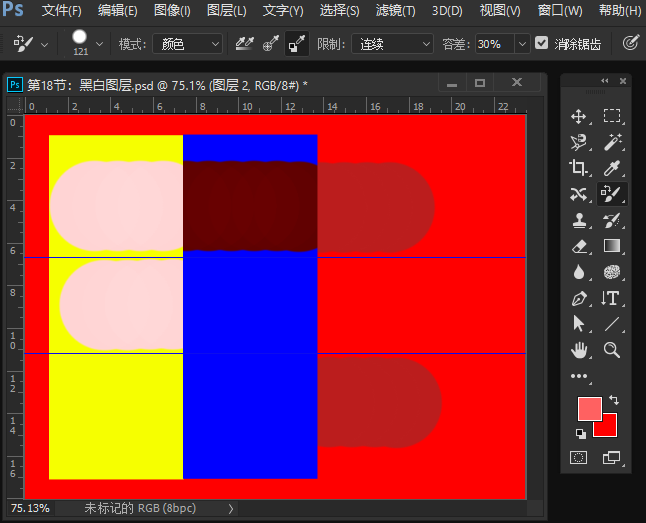Change screen mode

pos(611,457)
